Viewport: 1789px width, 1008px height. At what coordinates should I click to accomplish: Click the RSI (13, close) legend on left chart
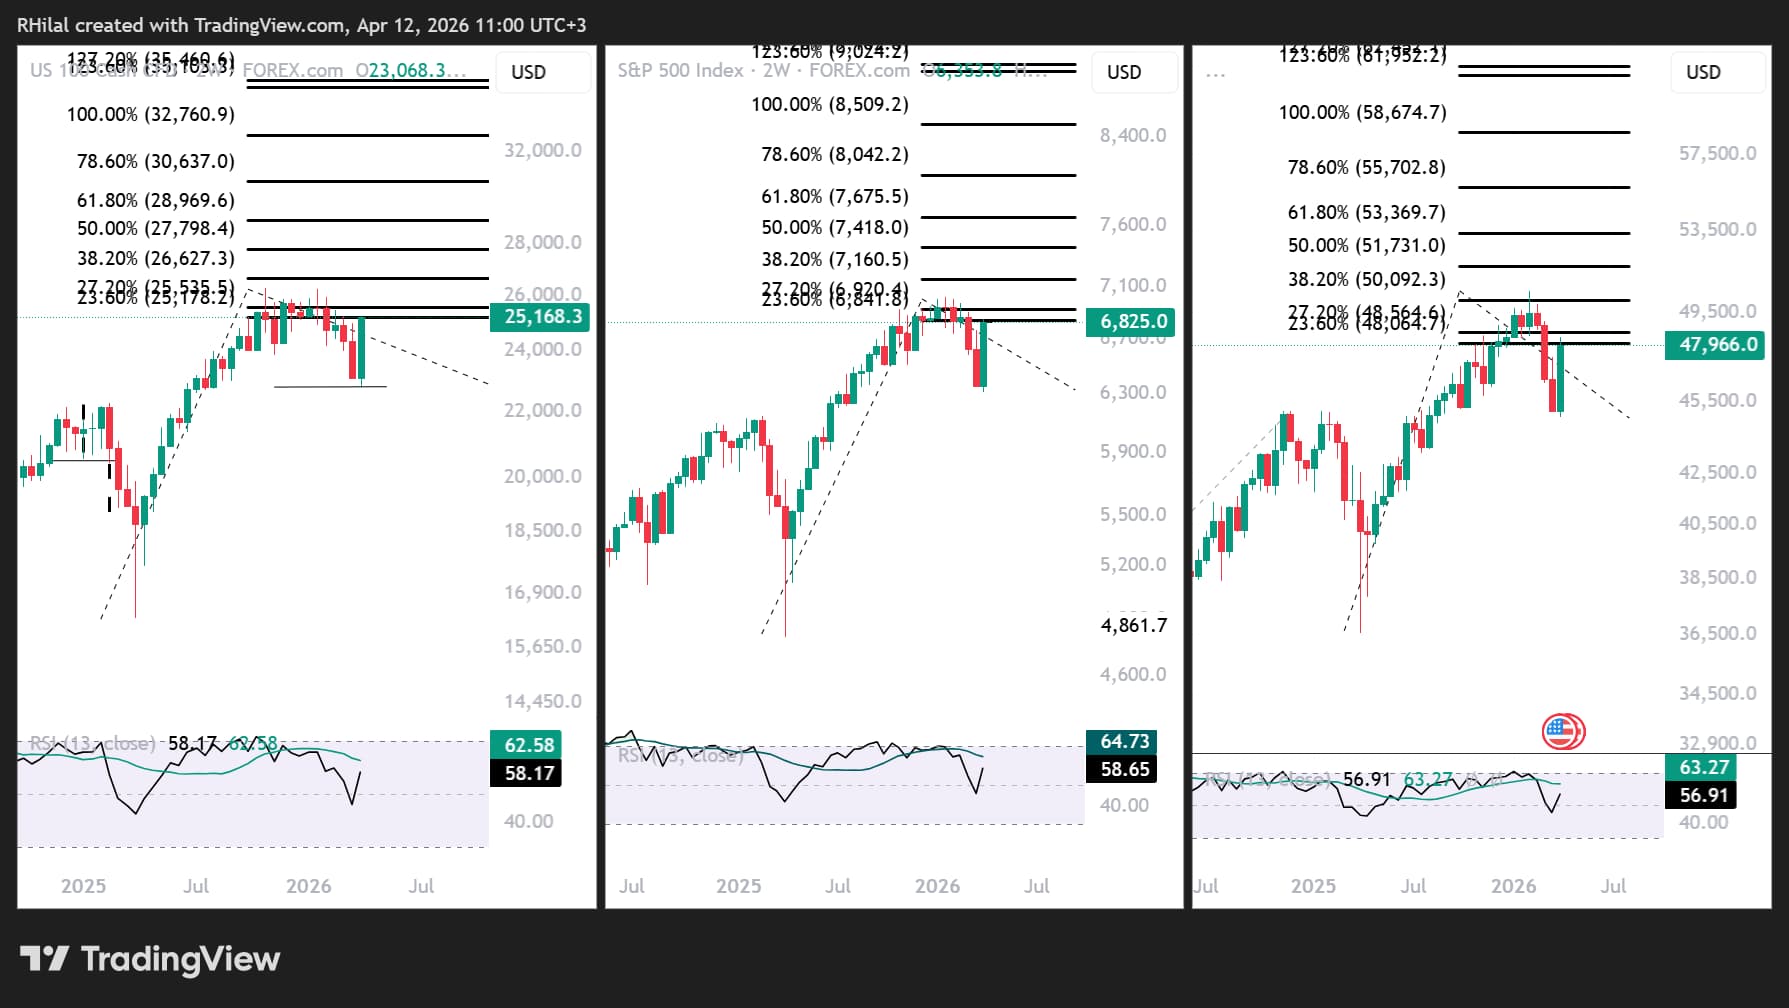click(x=92, y=743)
